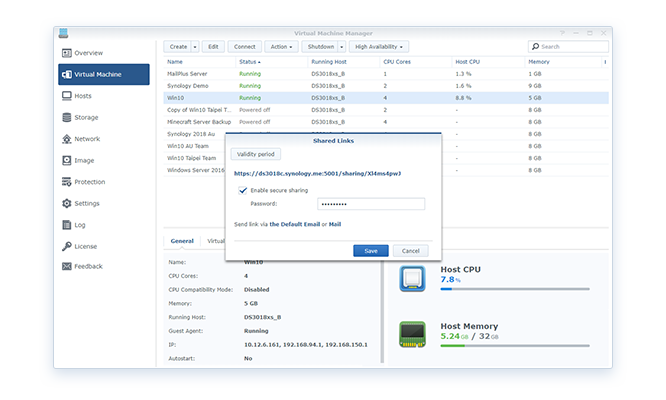Open the Action dropdown menu
The image size is (666, 400).
pos(281,47)
